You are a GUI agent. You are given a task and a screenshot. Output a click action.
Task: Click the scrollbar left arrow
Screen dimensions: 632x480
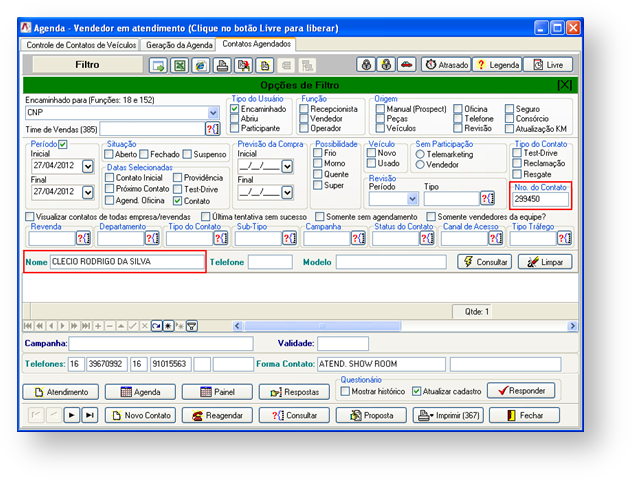click(237, 326)
